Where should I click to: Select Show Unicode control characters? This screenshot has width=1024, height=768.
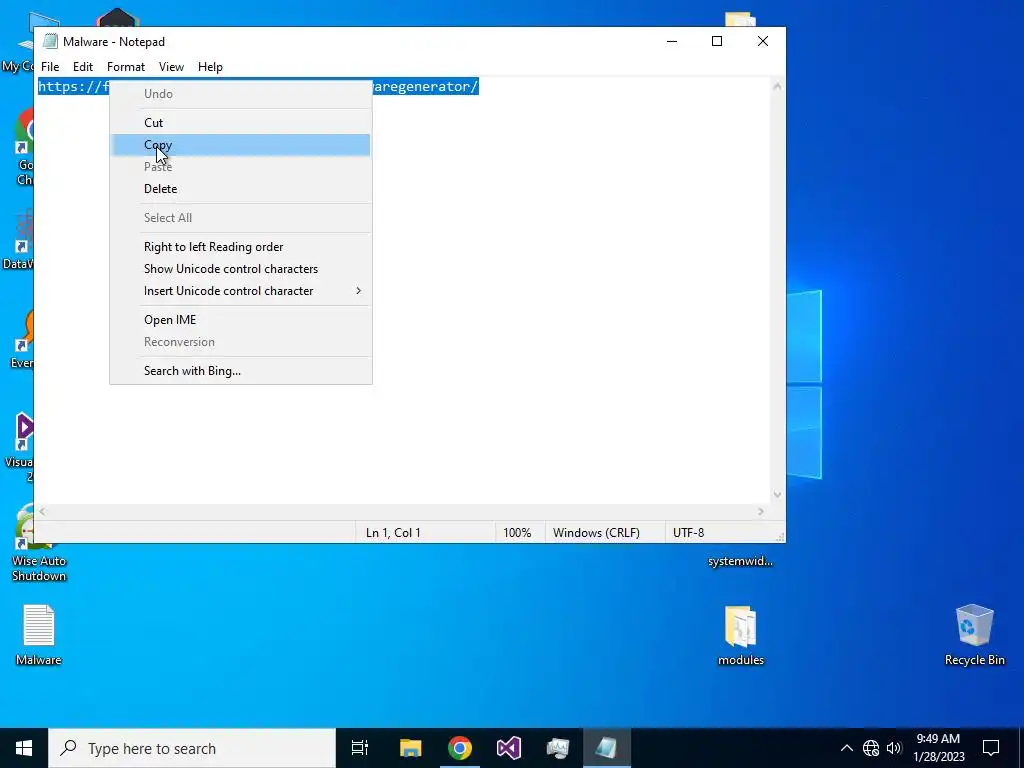(240, 269)
